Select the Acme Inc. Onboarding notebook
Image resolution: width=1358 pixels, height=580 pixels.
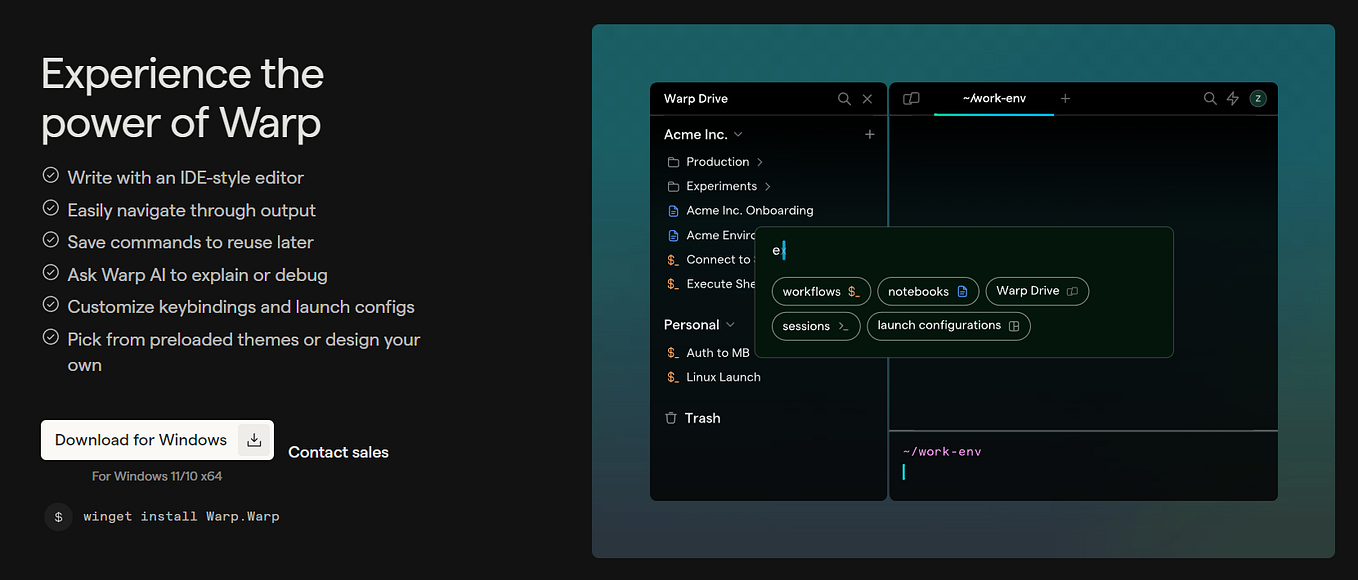749,210
